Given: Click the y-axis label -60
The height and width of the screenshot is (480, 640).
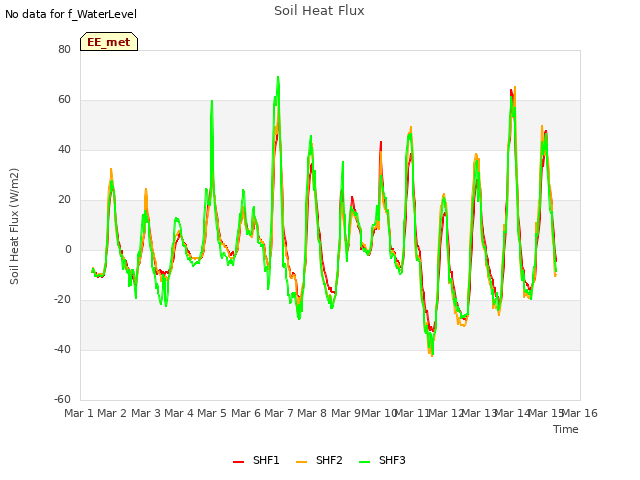Looking at the screenshot, I should [x=62, y=399].
